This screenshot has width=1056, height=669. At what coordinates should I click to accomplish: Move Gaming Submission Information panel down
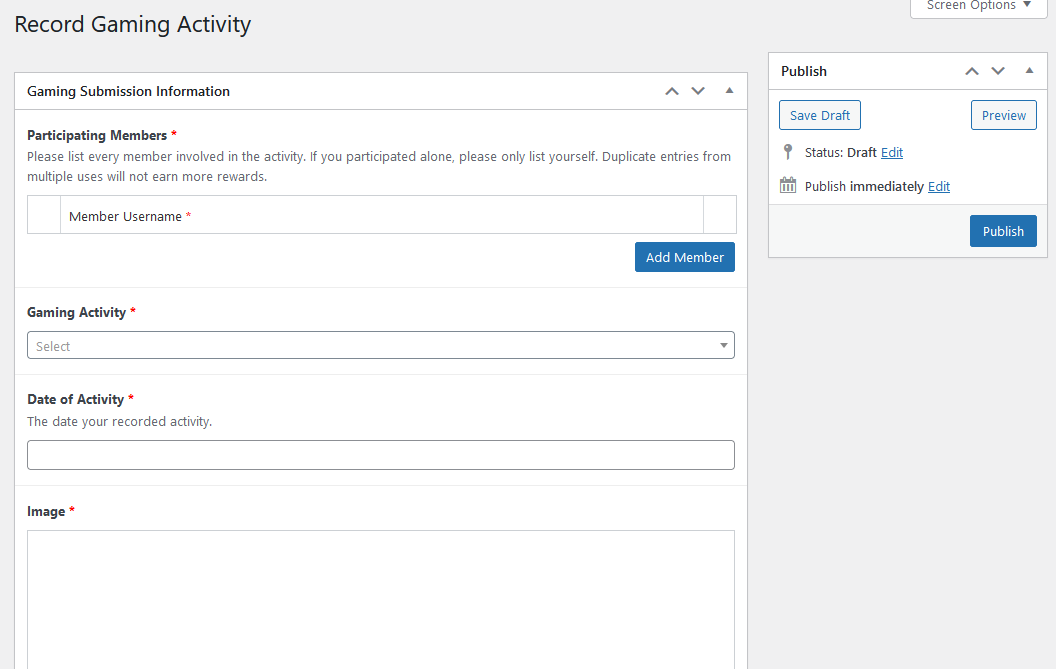pyautogui.click(x=698, y=91)
